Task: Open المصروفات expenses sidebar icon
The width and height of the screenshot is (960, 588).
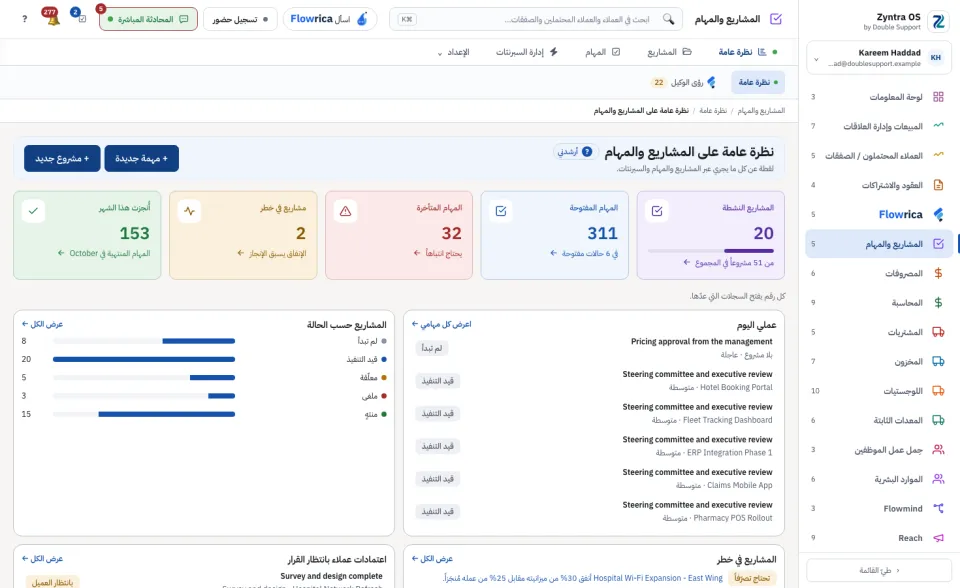Action: 938,273
